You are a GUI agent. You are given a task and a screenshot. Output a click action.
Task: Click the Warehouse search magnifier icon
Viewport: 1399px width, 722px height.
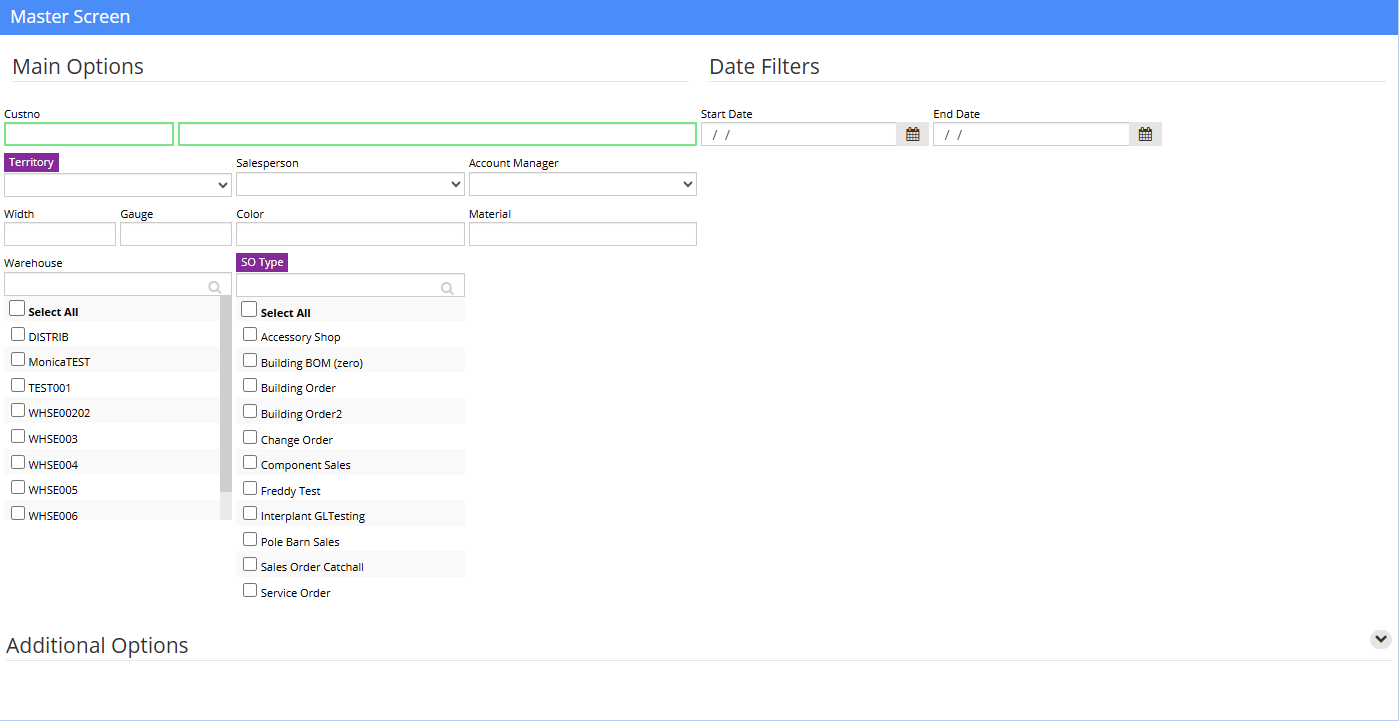(215, 287)
